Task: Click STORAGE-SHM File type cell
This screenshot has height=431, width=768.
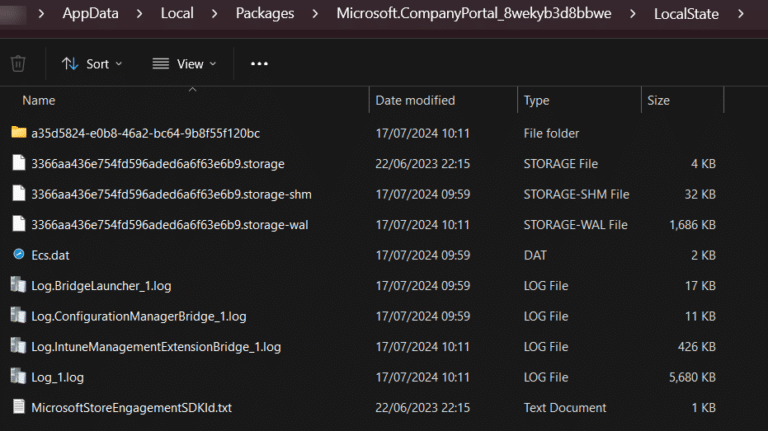Action: point(576,194)
